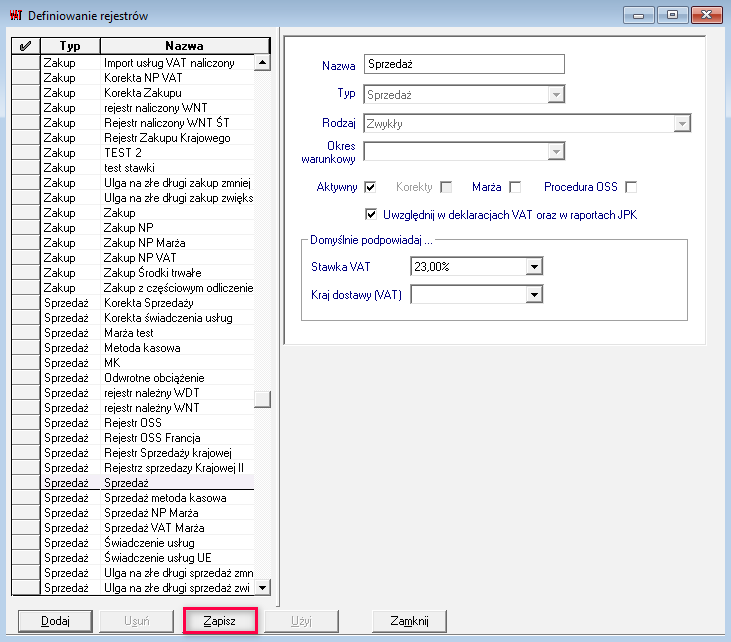Toggle the Aktywny checkbox

pos(370,187)
